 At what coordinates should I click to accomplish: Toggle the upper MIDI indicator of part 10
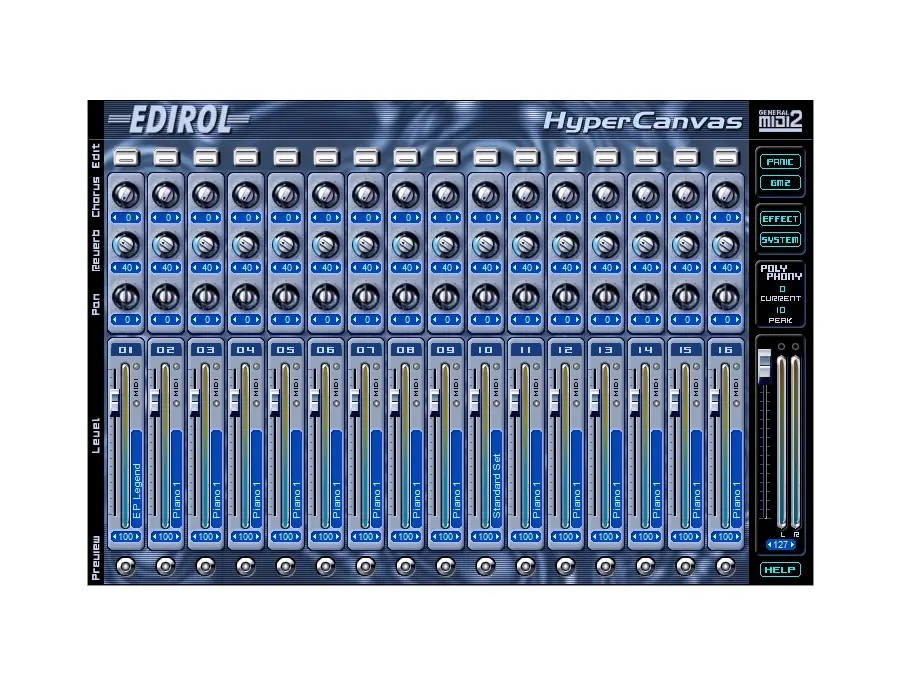pos(496,367)
